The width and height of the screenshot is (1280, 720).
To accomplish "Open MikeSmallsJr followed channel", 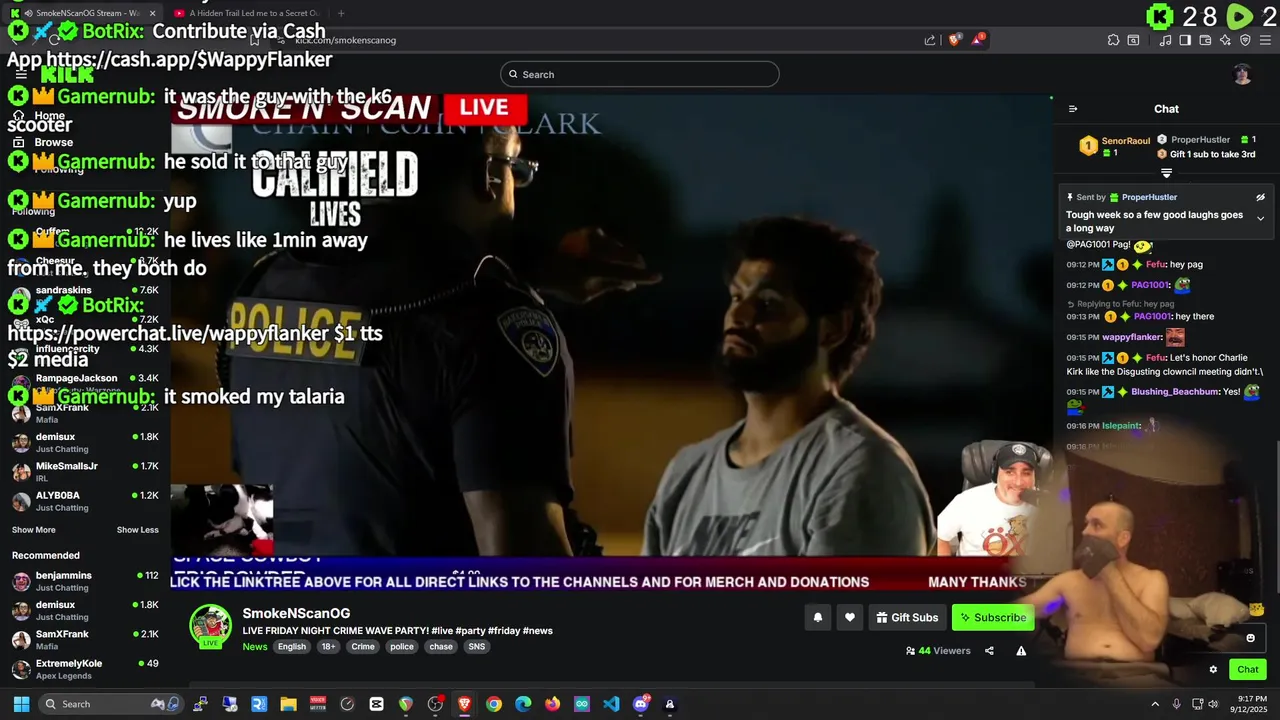I will [x=85, y=472].
